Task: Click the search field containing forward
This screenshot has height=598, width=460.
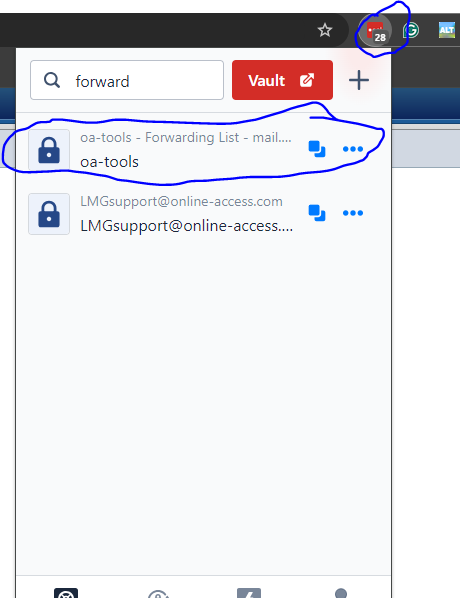Action: 127,80
